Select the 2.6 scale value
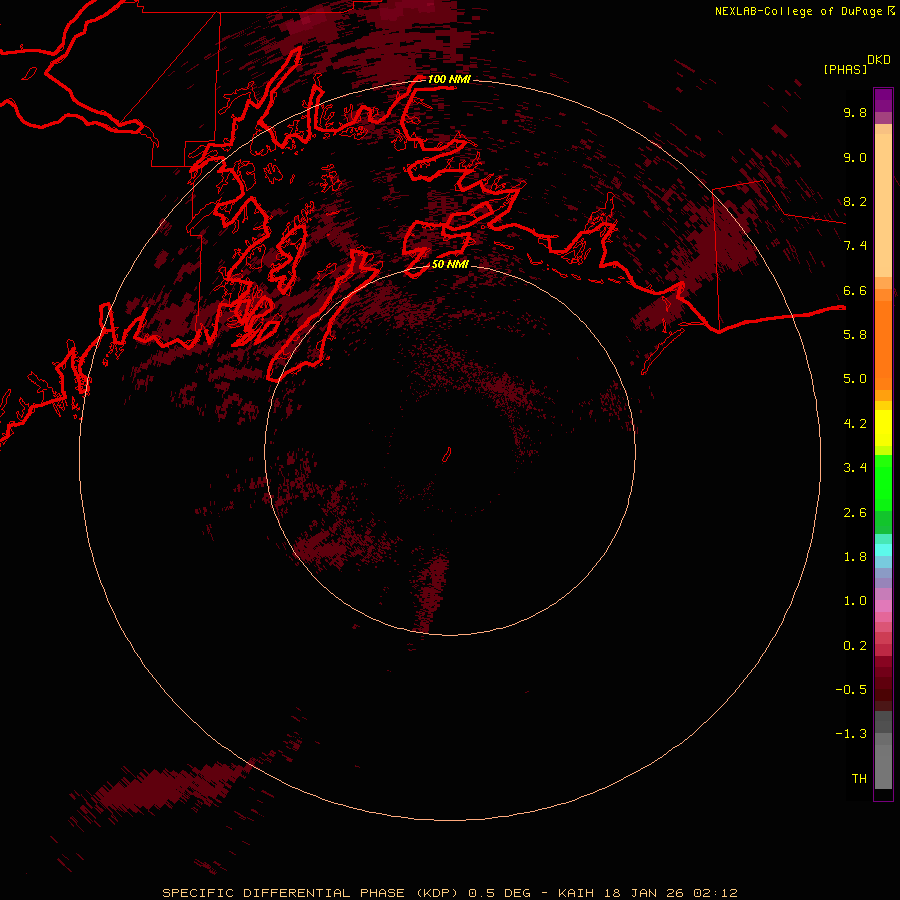The width and height of the screenshot is (900, 900). [855, 513]
